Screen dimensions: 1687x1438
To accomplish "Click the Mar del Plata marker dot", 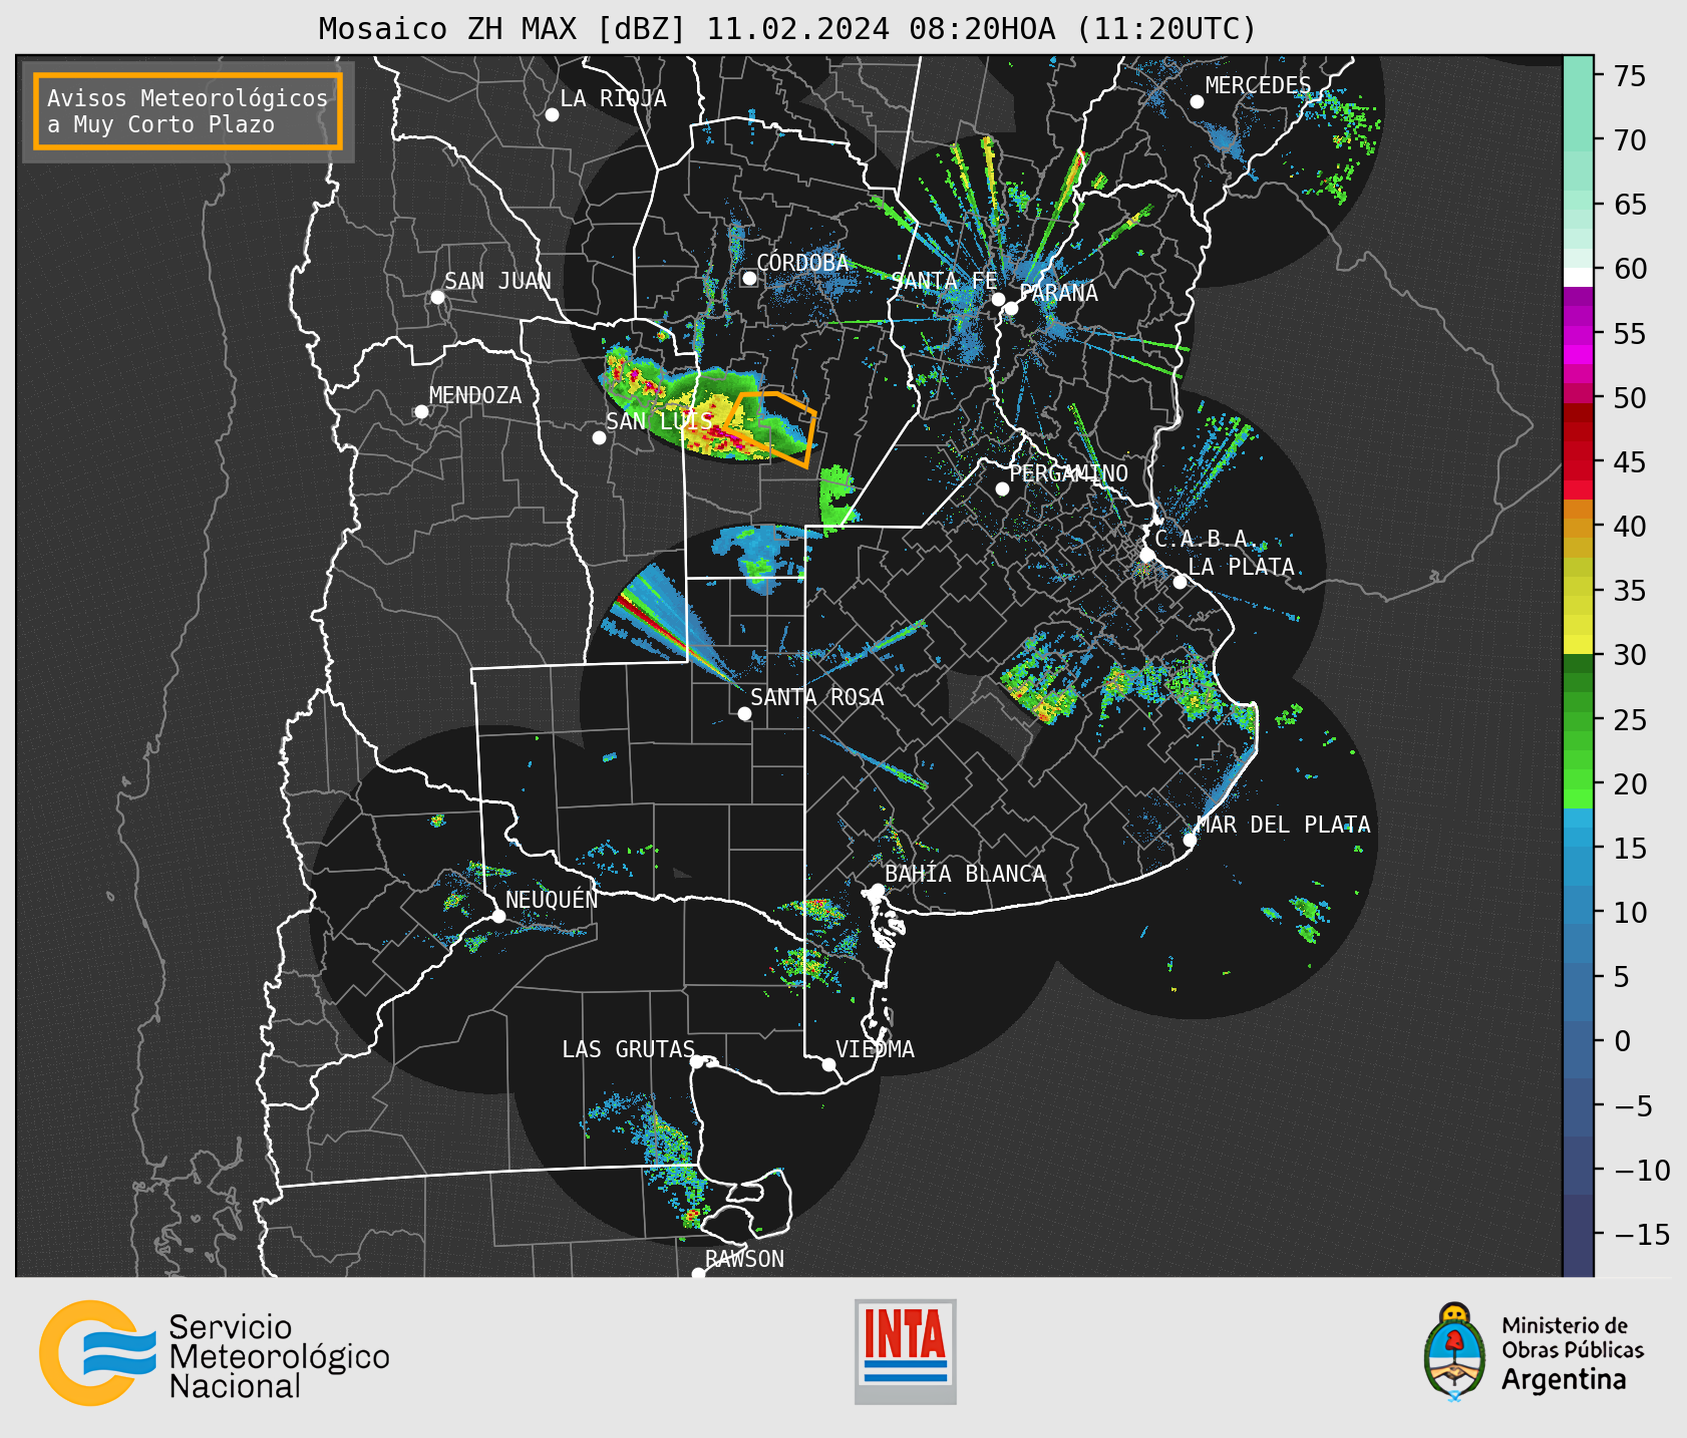I will 1190,840.
